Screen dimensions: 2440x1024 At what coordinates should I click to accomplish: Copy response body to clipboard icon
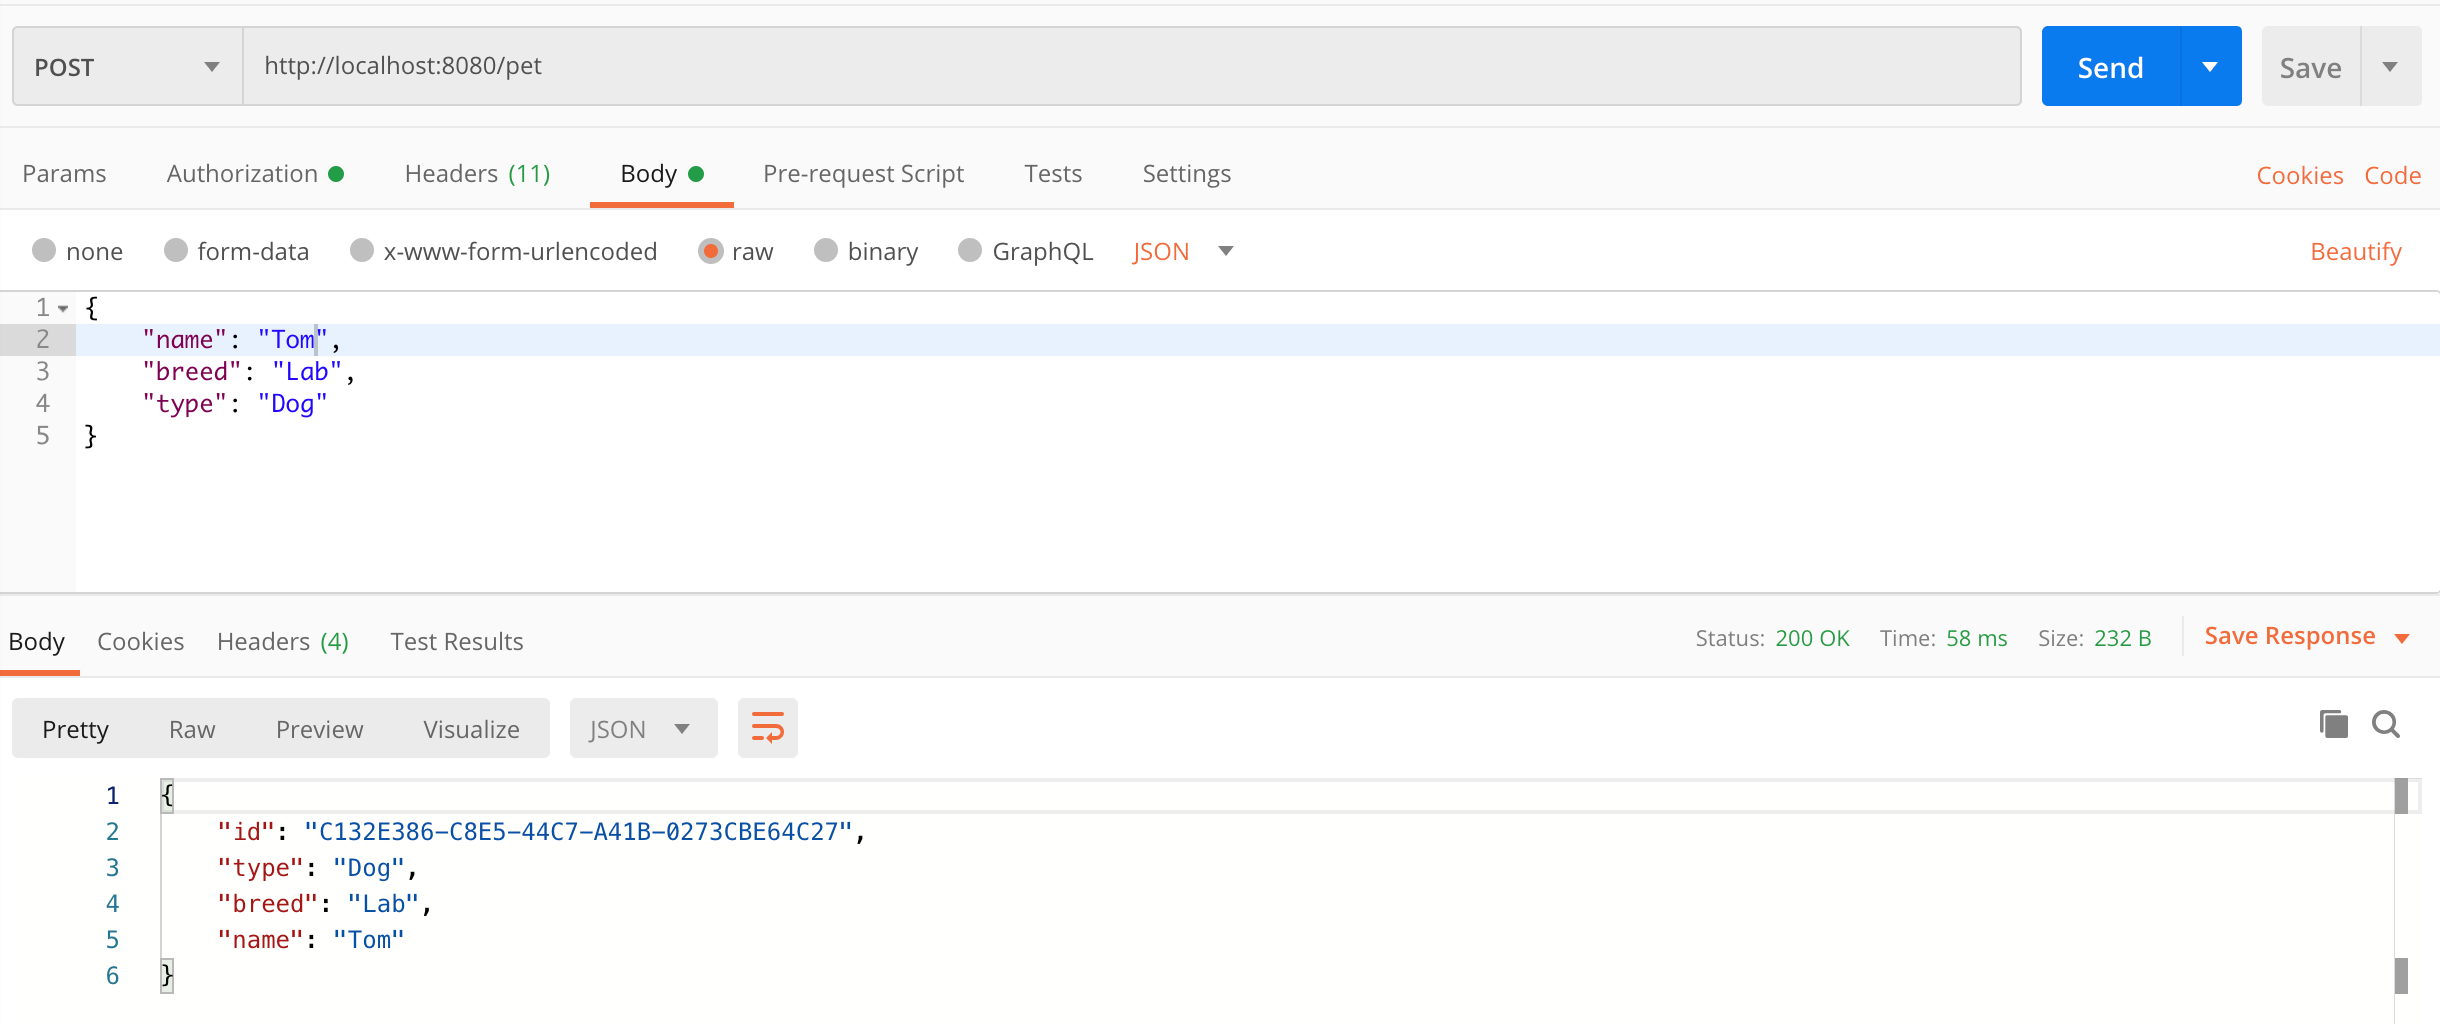(x=2334, y=724)
